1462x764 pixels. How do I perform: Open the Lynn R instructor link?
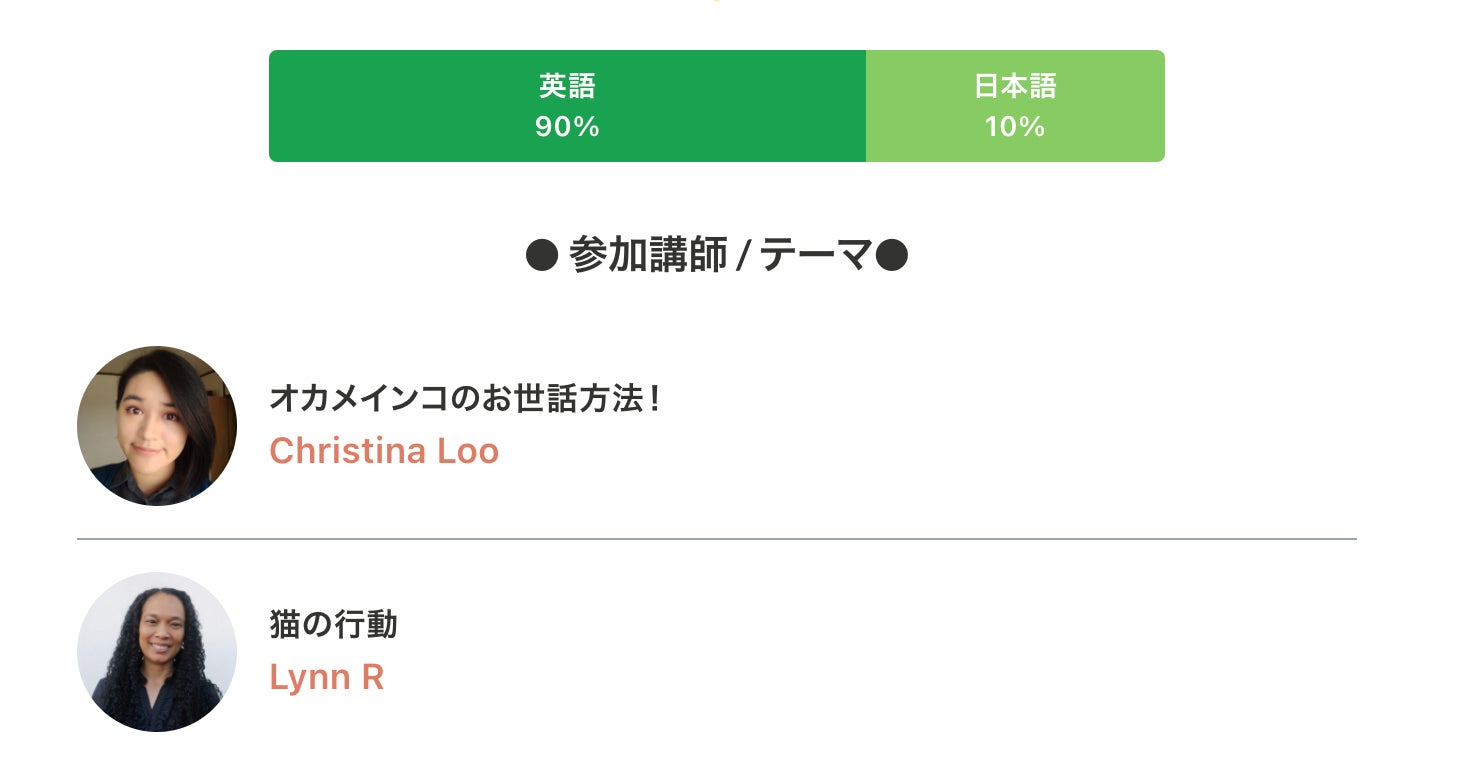point(326,677)
